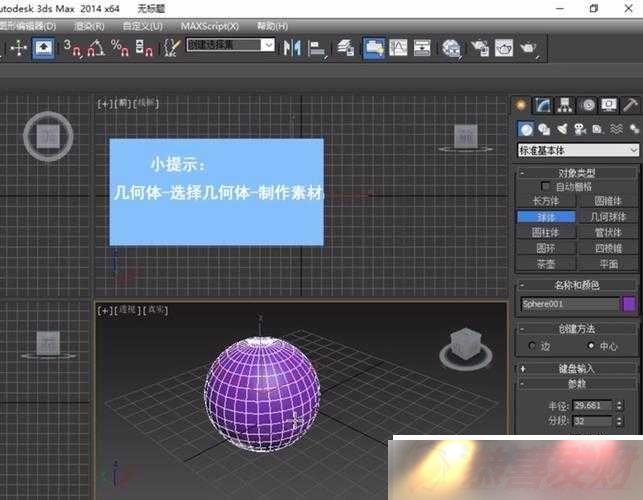Collapse the 名称和颜色 rollout
The image size is (643, 500).
576,285
